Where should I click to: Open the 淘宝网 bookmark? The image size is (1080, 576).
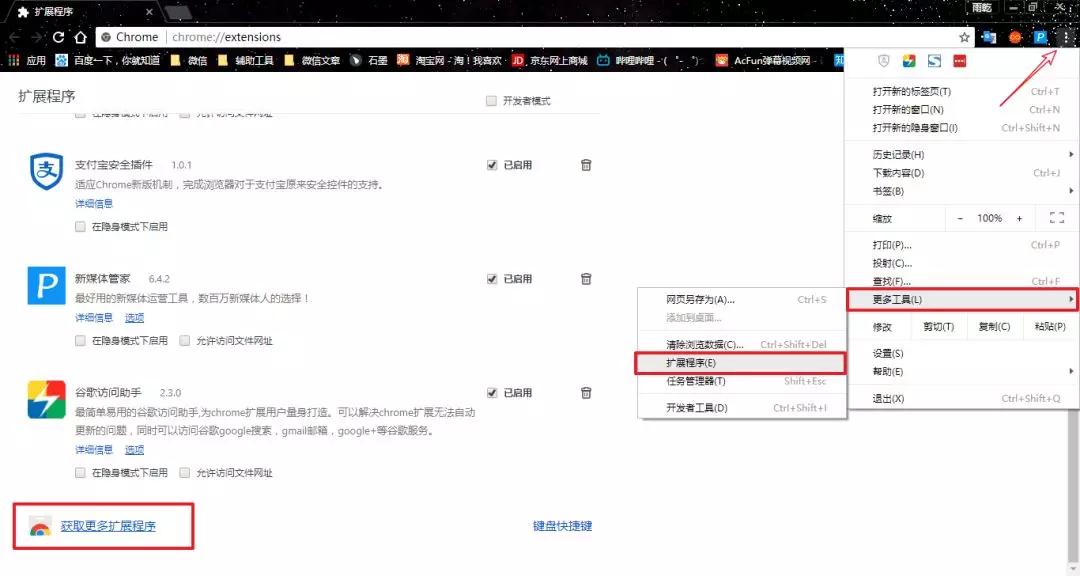click(x=449, y=61)
